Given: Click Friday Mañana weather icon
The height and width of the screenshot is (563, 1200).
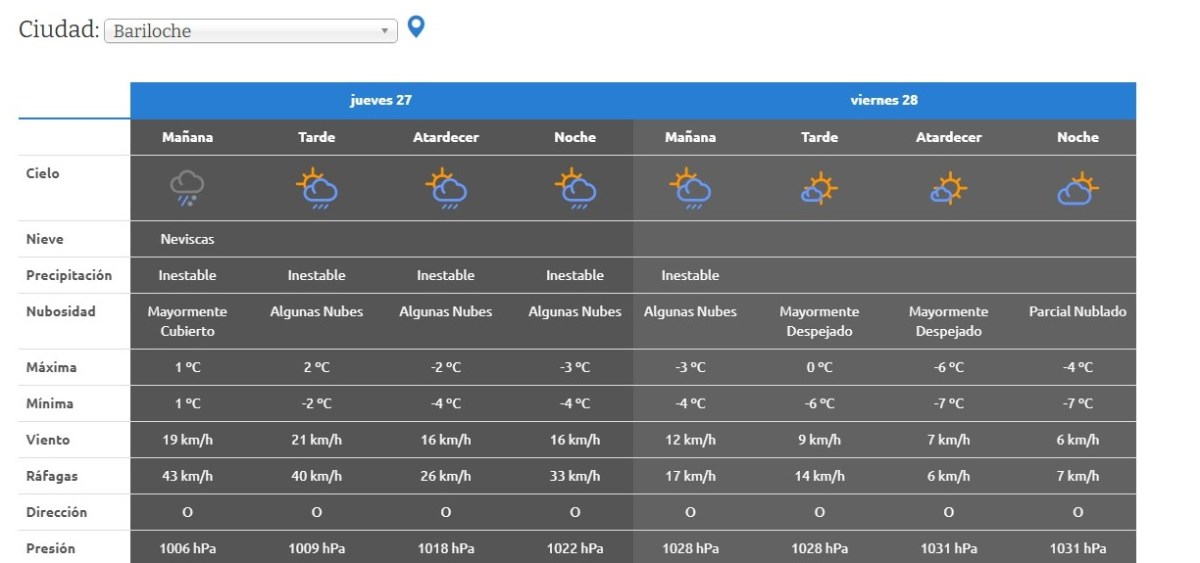Looking at the screenshot, I should pyautogui.click(x=690, y=188).
